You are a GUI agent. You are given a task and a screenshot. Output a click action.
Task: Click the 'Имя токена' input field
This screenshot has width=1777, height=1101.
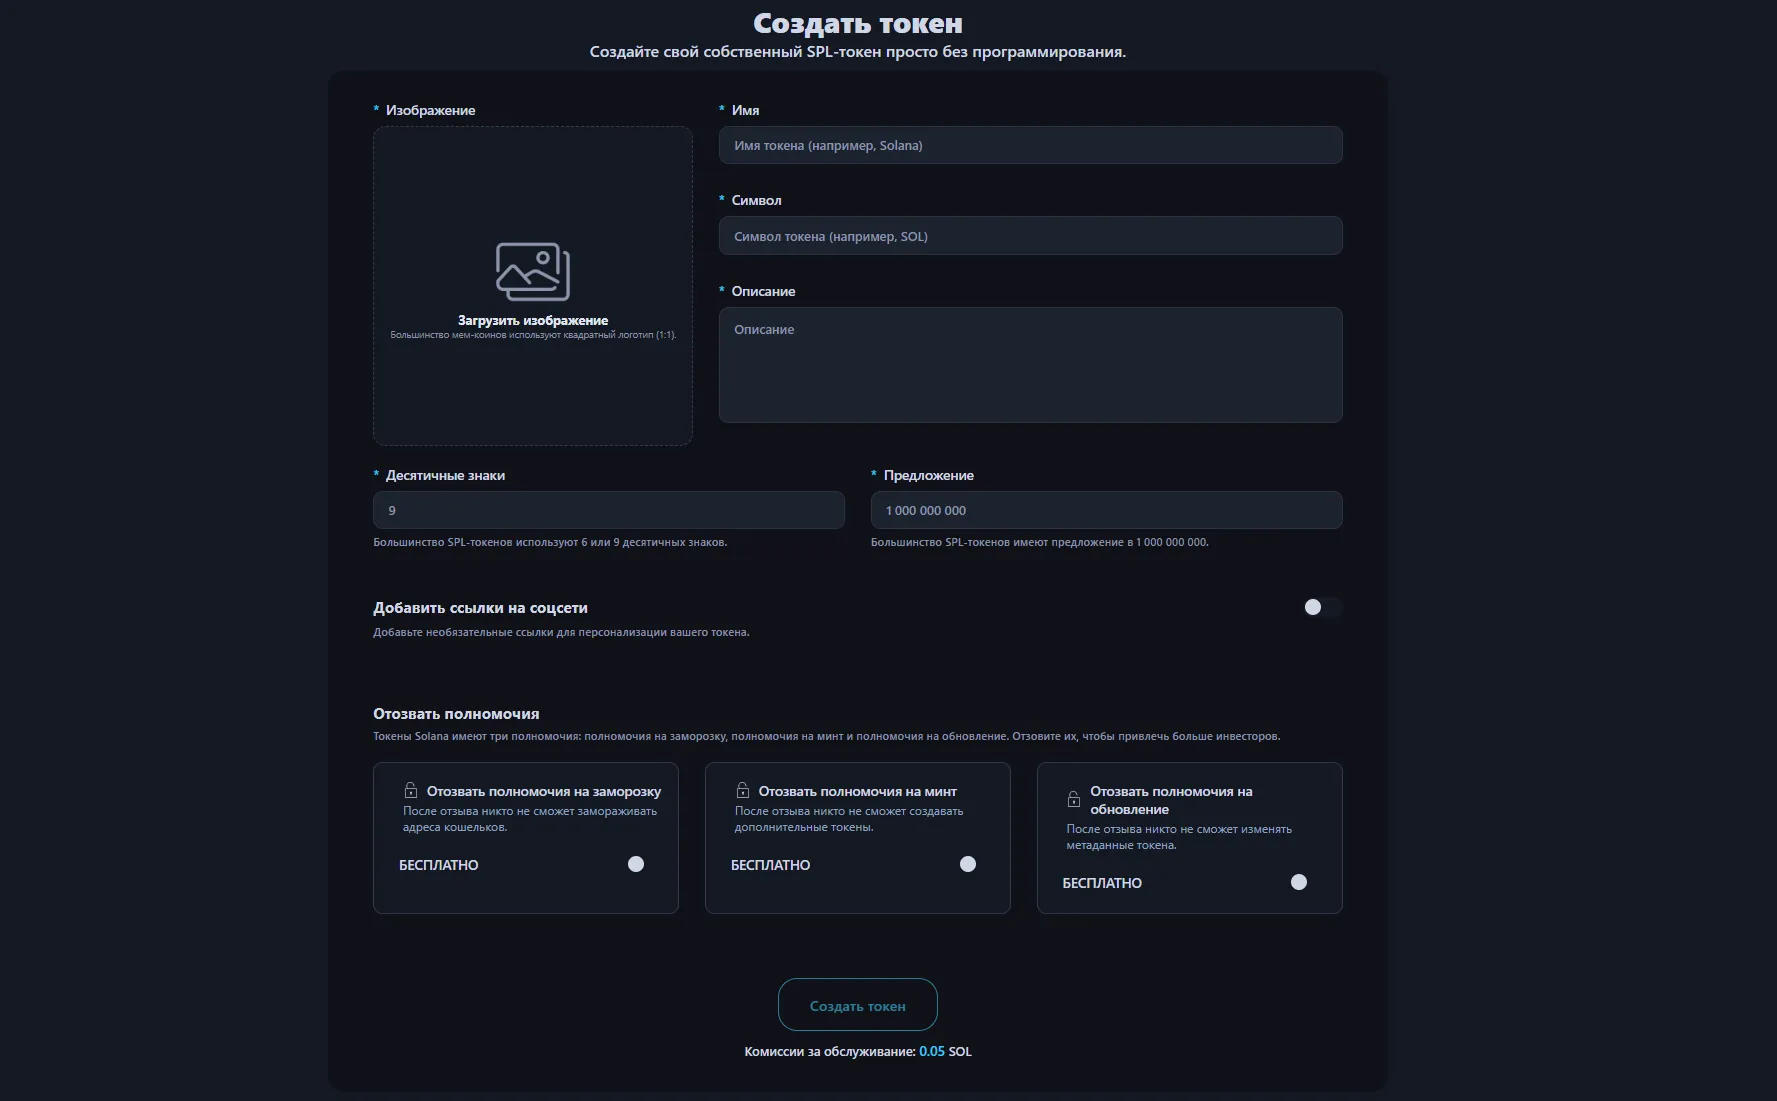tap(1030, 145)
